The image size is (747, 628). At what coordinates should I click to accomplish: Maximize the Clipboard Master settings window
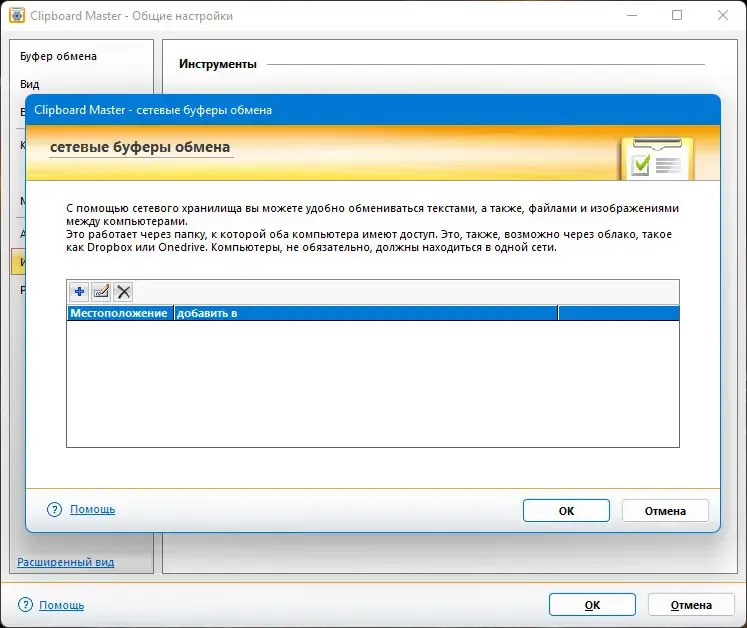click(677, 15)
